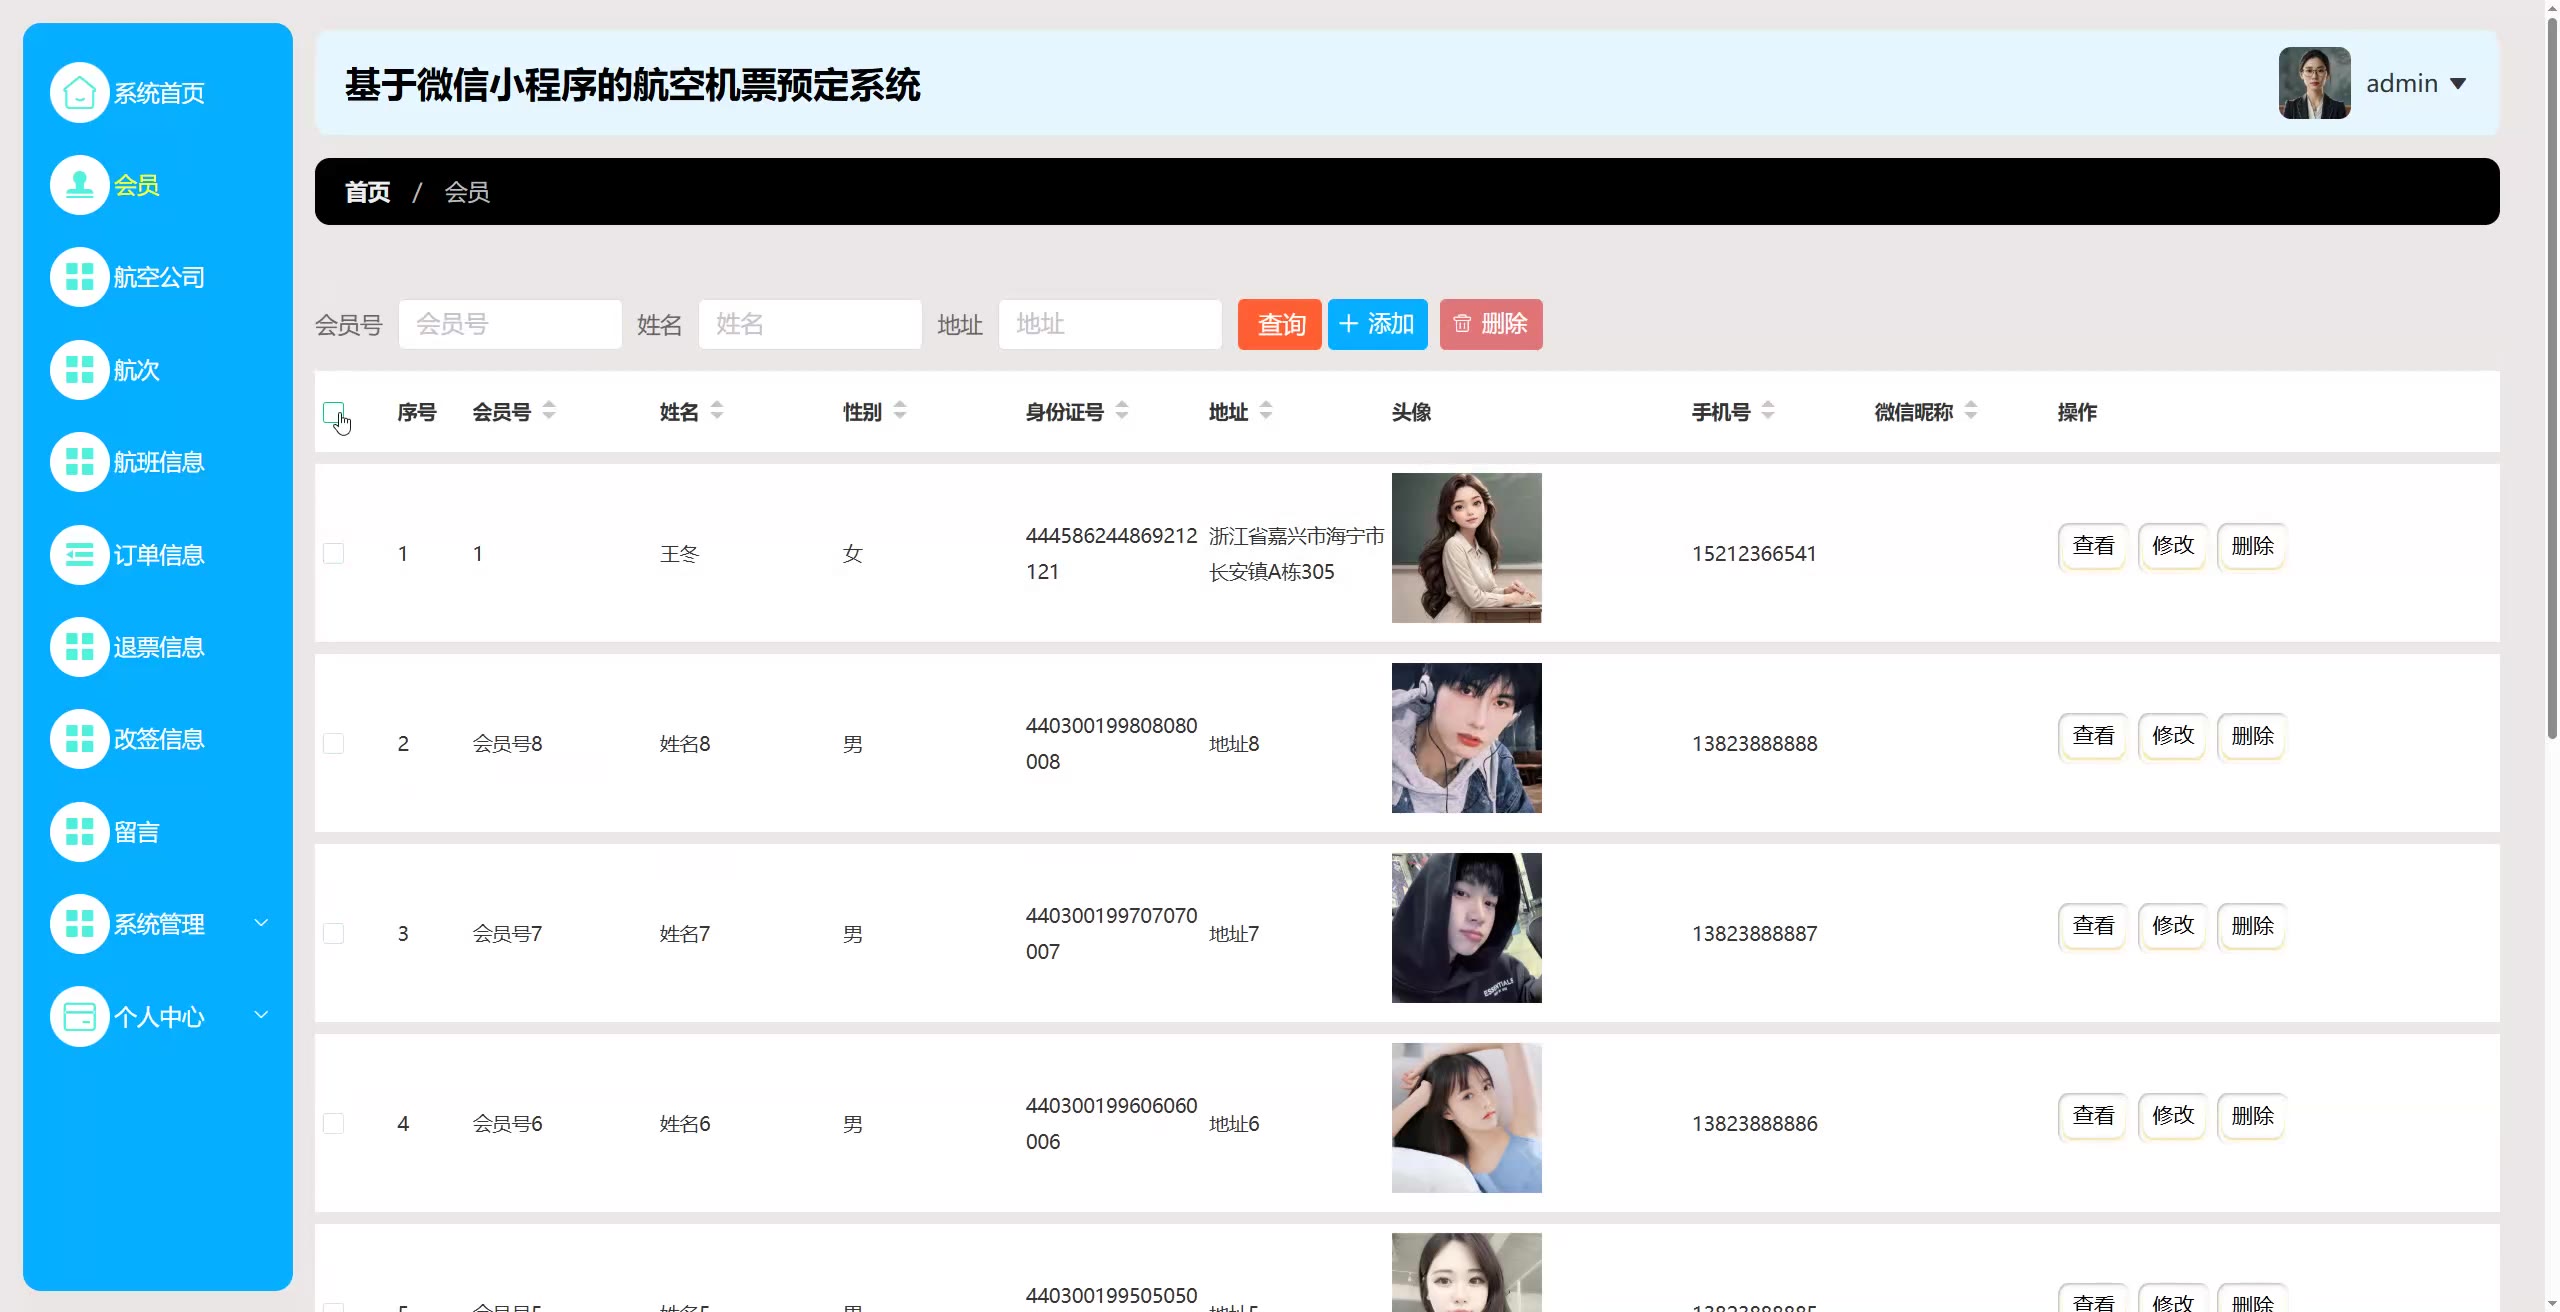Image resolution: width=2560 pixels, height=1312 pixels.
Task: Click the orange 查询 button
Action: [x=1279, y=324]
